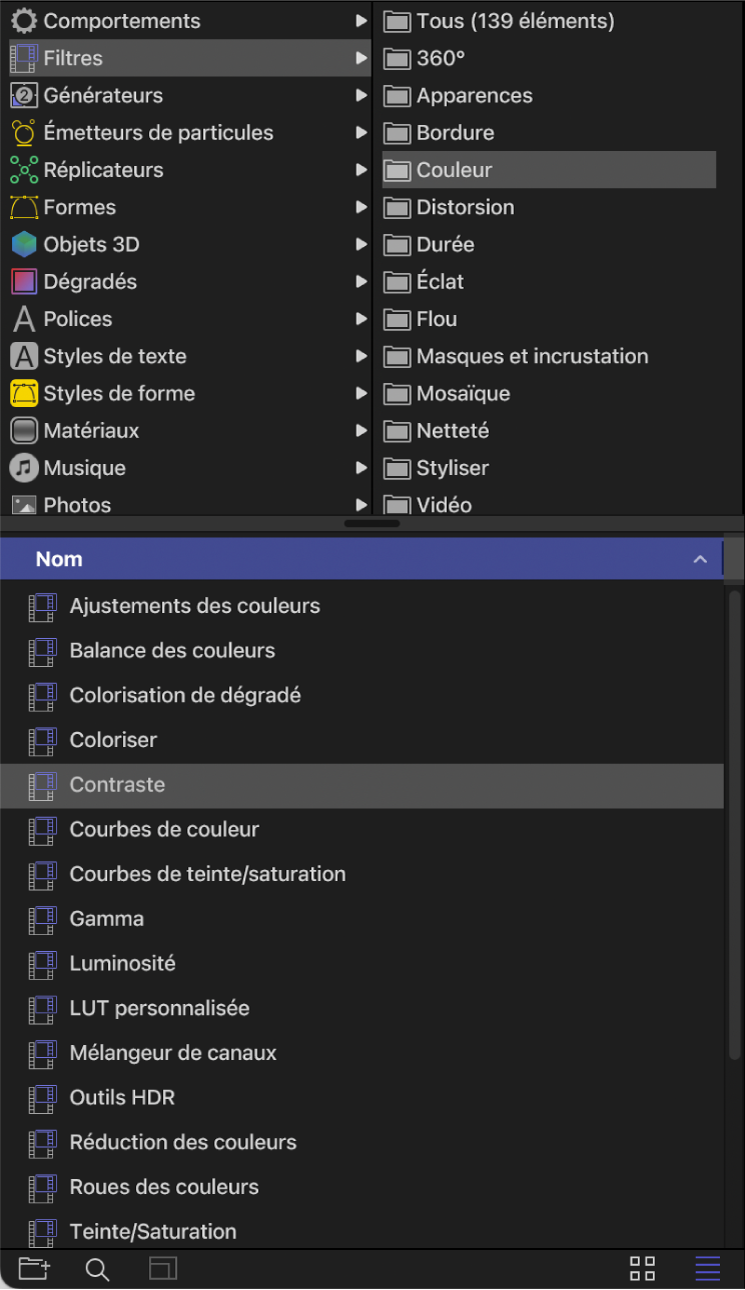Select the Contraste filter
This screenshot has height=1290, width=745.
click(x=117, y=785)
